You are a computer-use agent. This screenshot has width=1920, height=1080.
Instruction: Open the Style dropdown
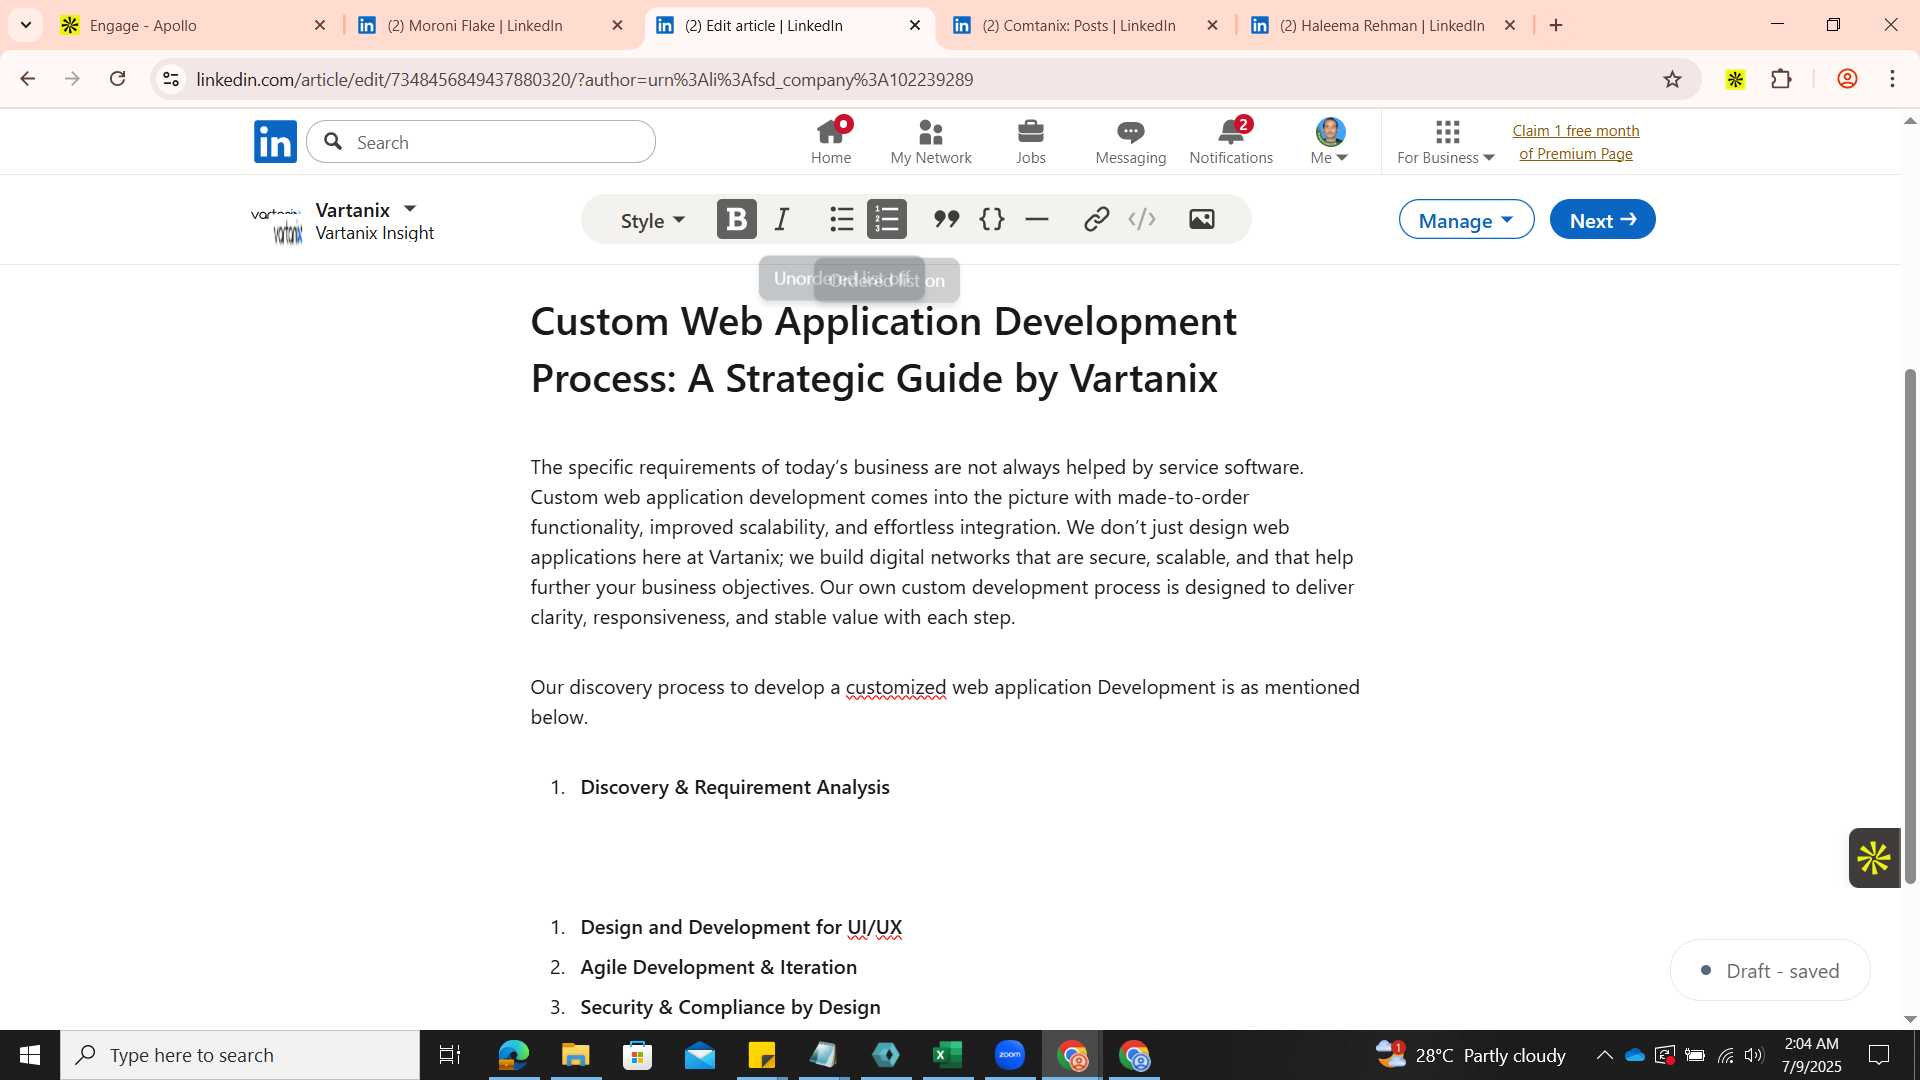point(652,220)
